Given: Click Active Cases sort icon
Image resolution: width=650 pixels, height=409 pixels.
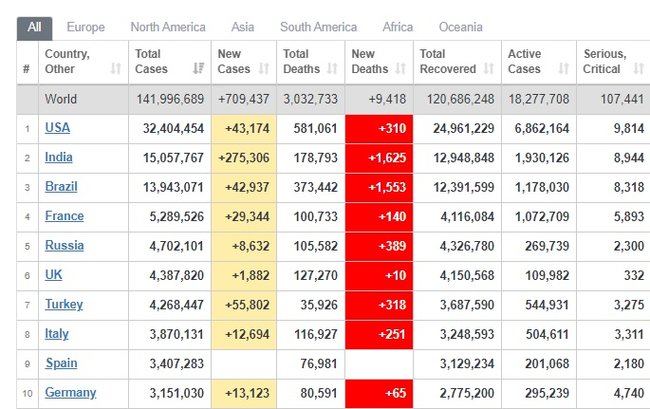Looking at the screenshot, I should [563, 69].
